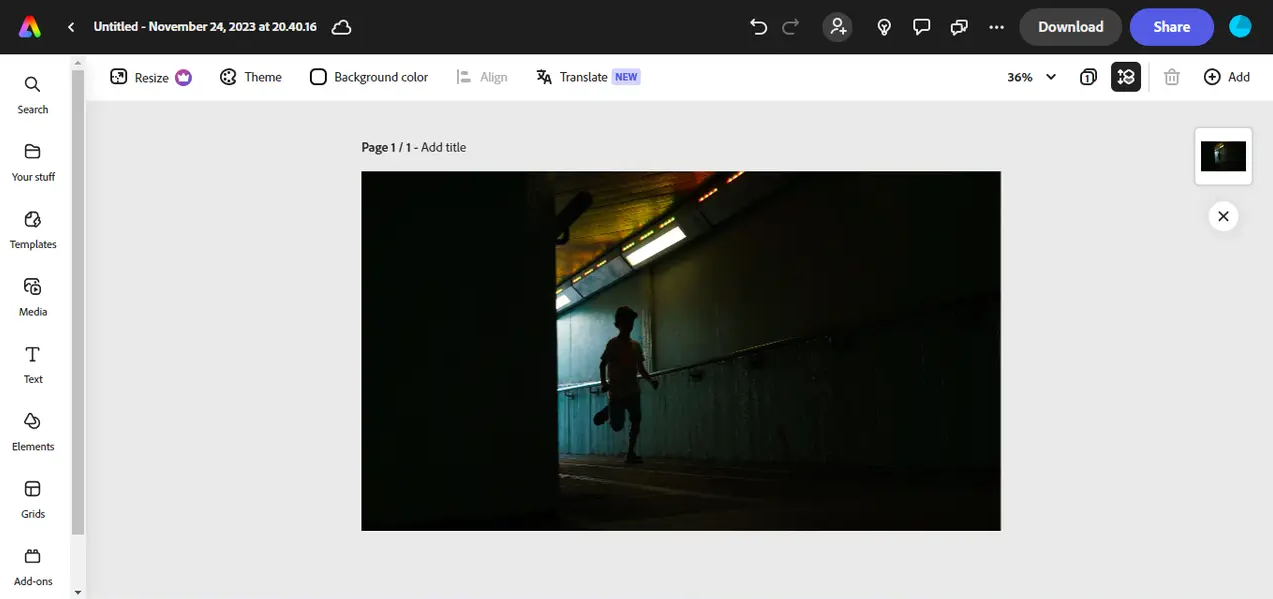
Task: Open the Media panel
Action: [33, 297]
